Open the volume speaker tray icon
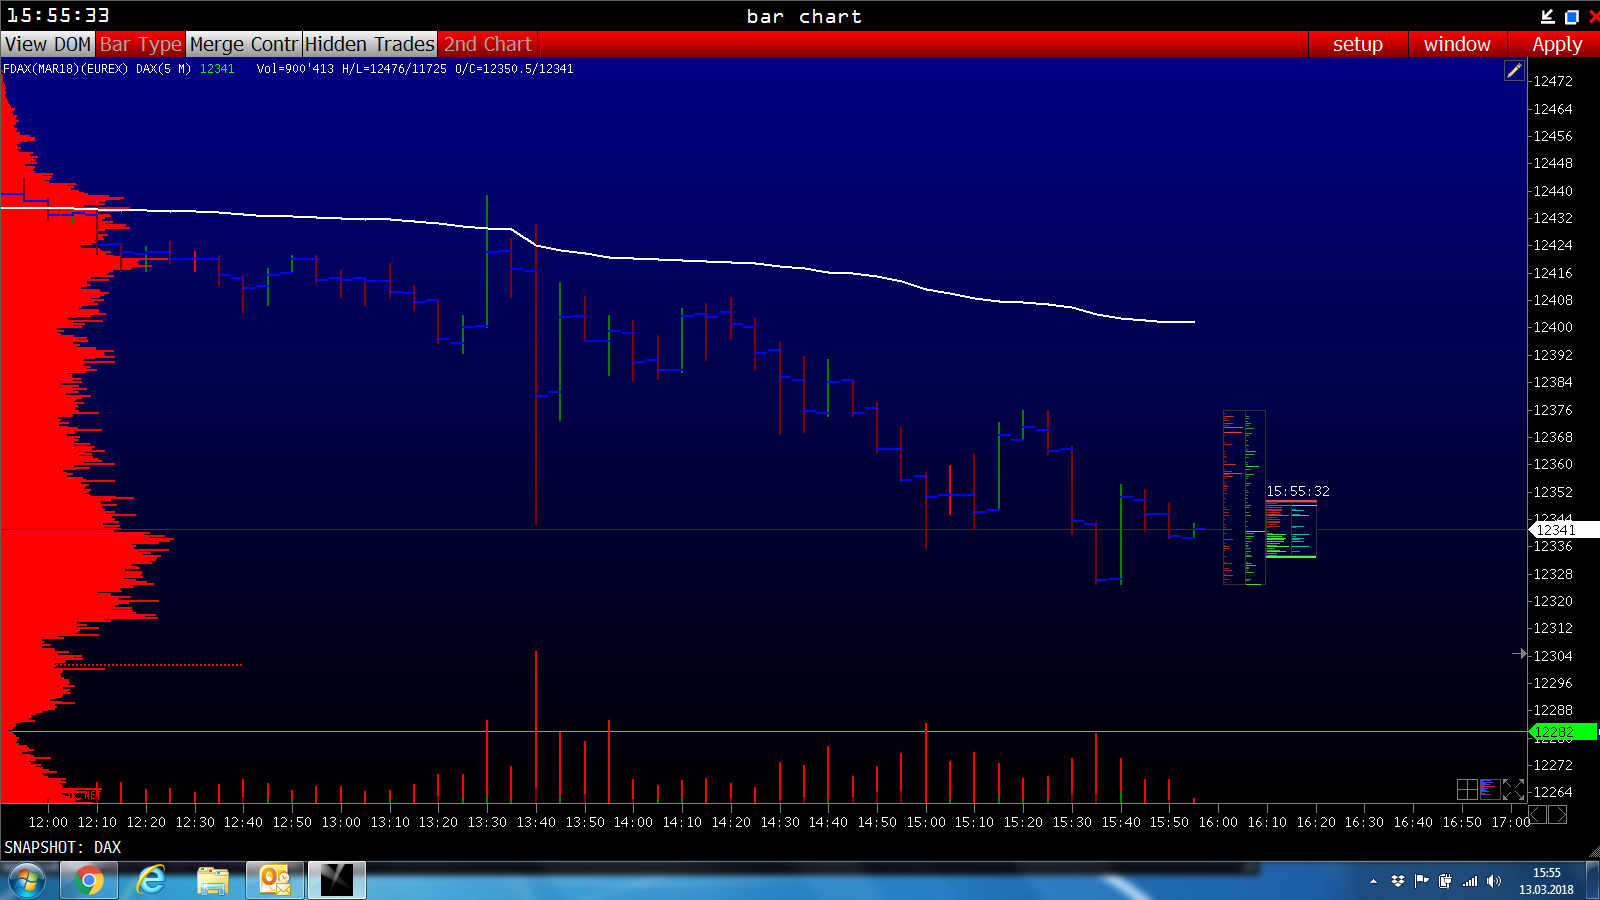The height and width of the screenshot is (900, 1600). click(x=1494, y=881)
